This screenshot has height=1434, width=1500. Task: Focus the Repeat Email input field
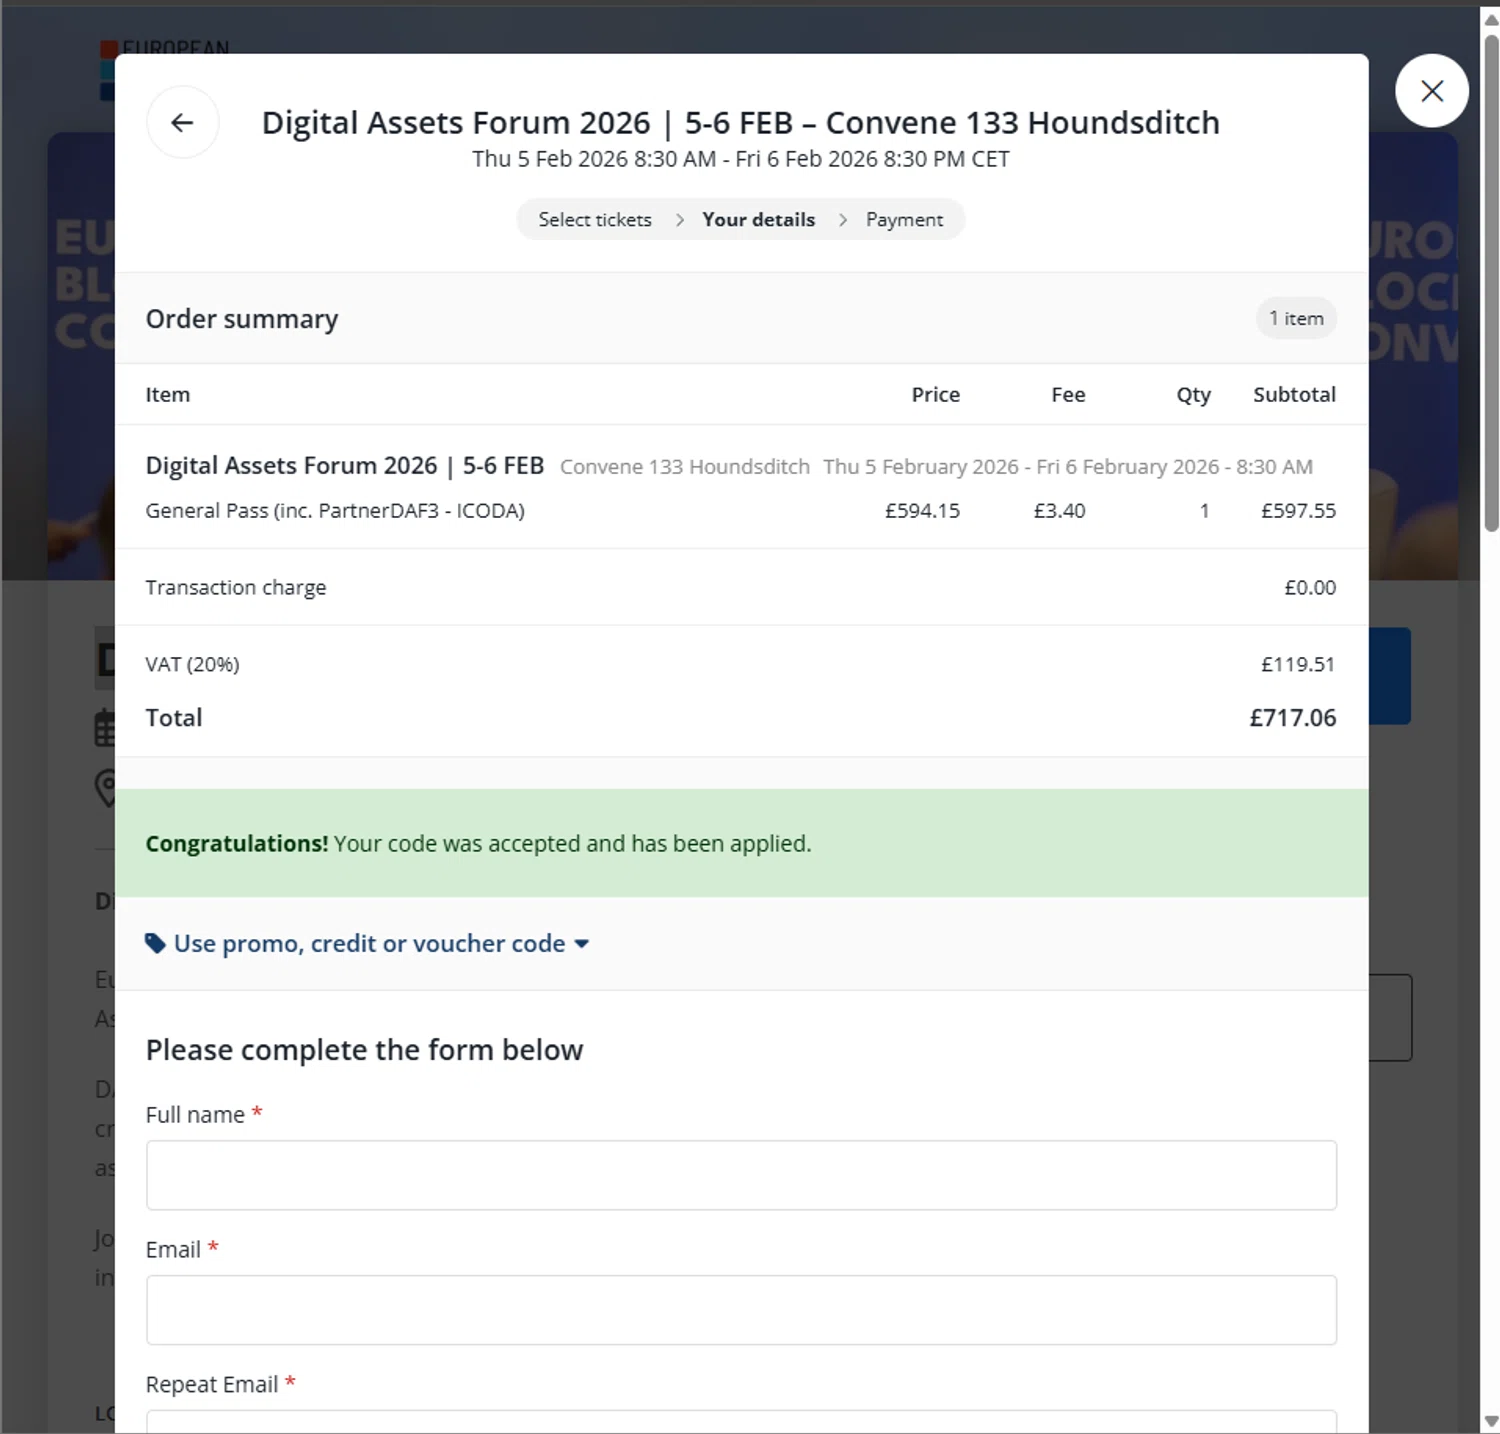tap(741, 1421)
